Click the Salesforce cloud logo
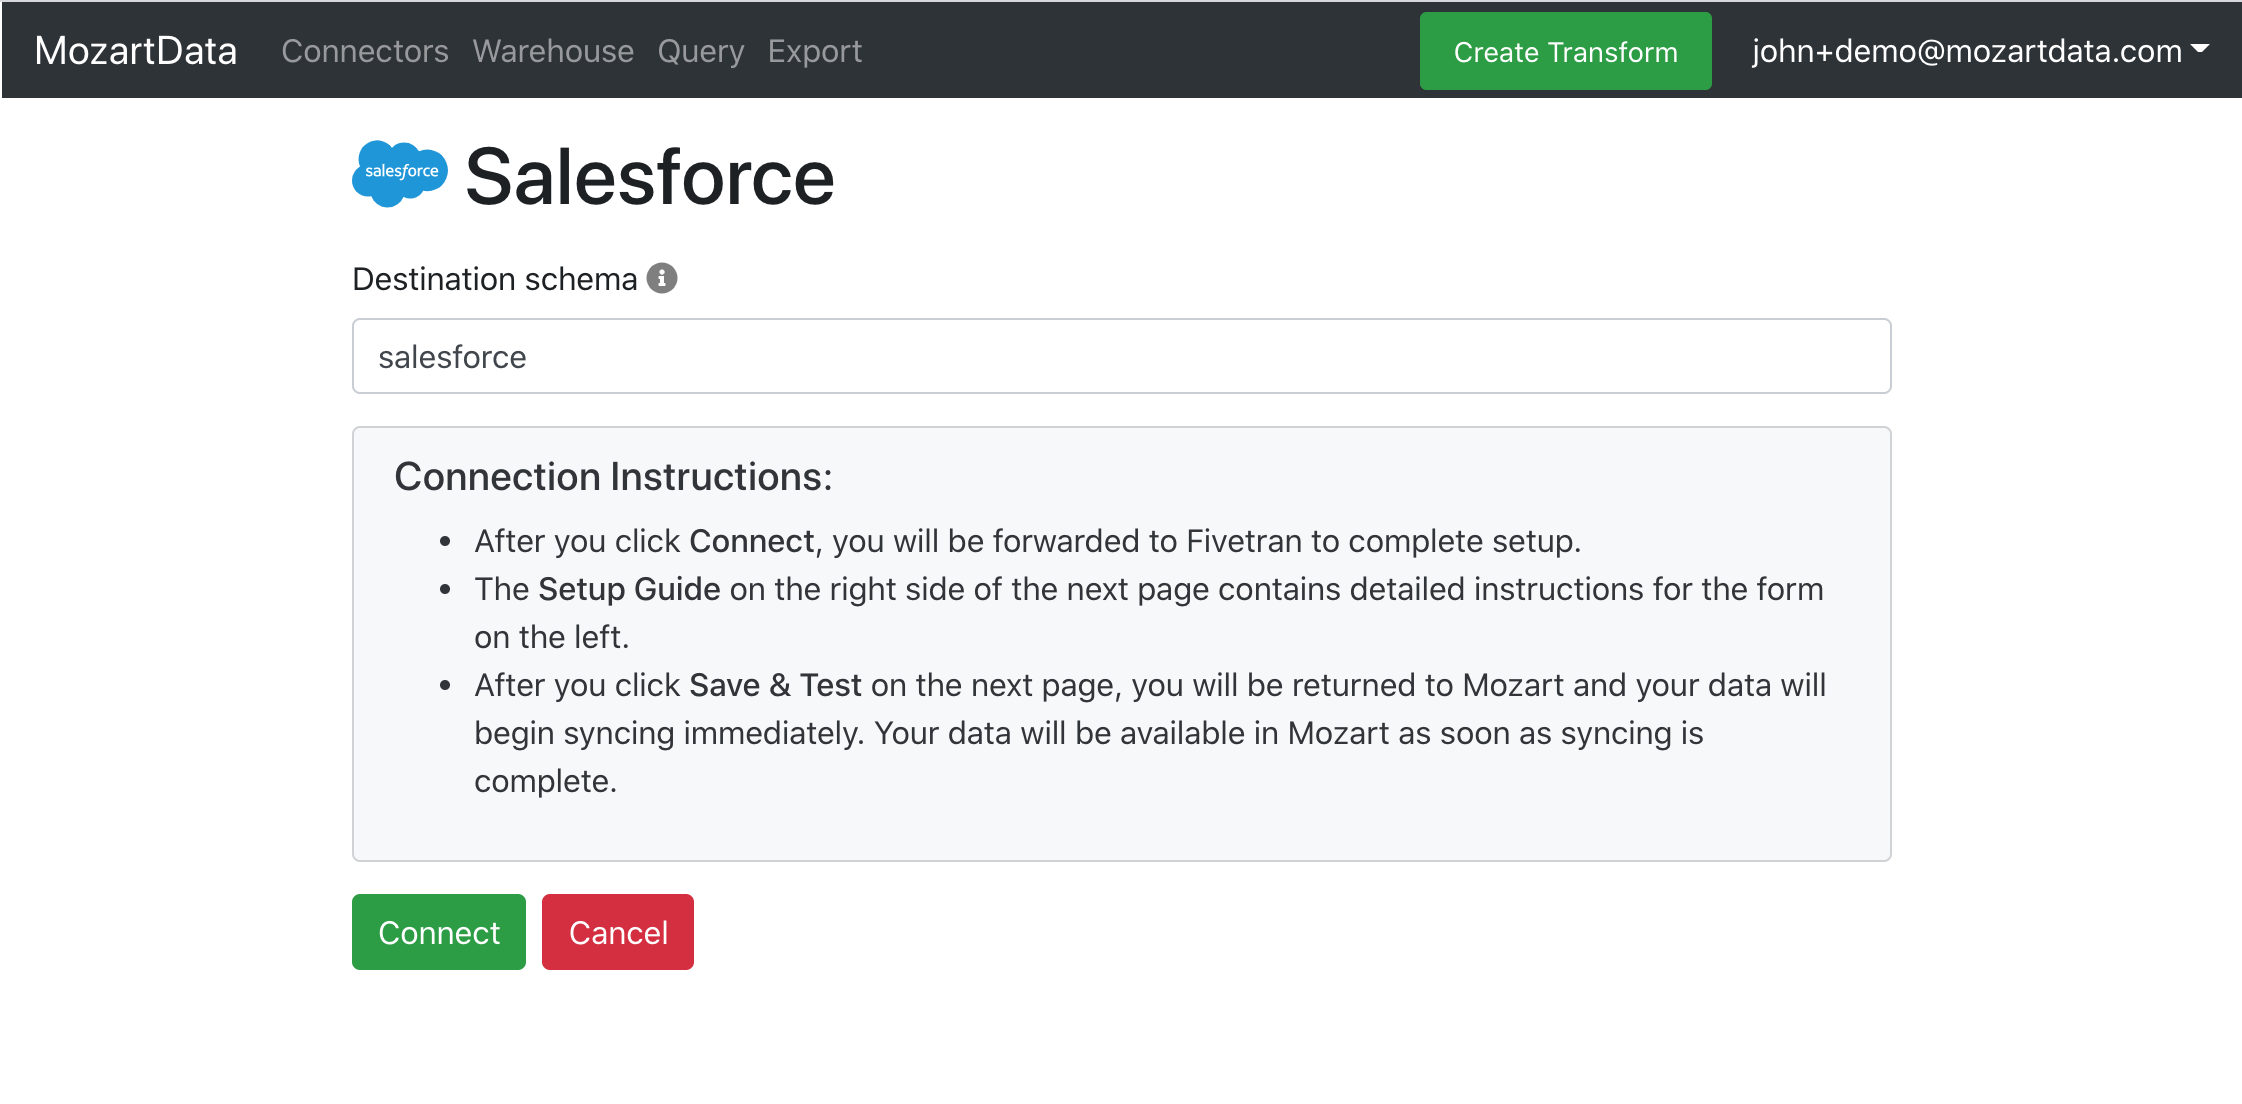Image resolution: width=2242 pixels, height=1104 pixels. (x=400, y=174)
